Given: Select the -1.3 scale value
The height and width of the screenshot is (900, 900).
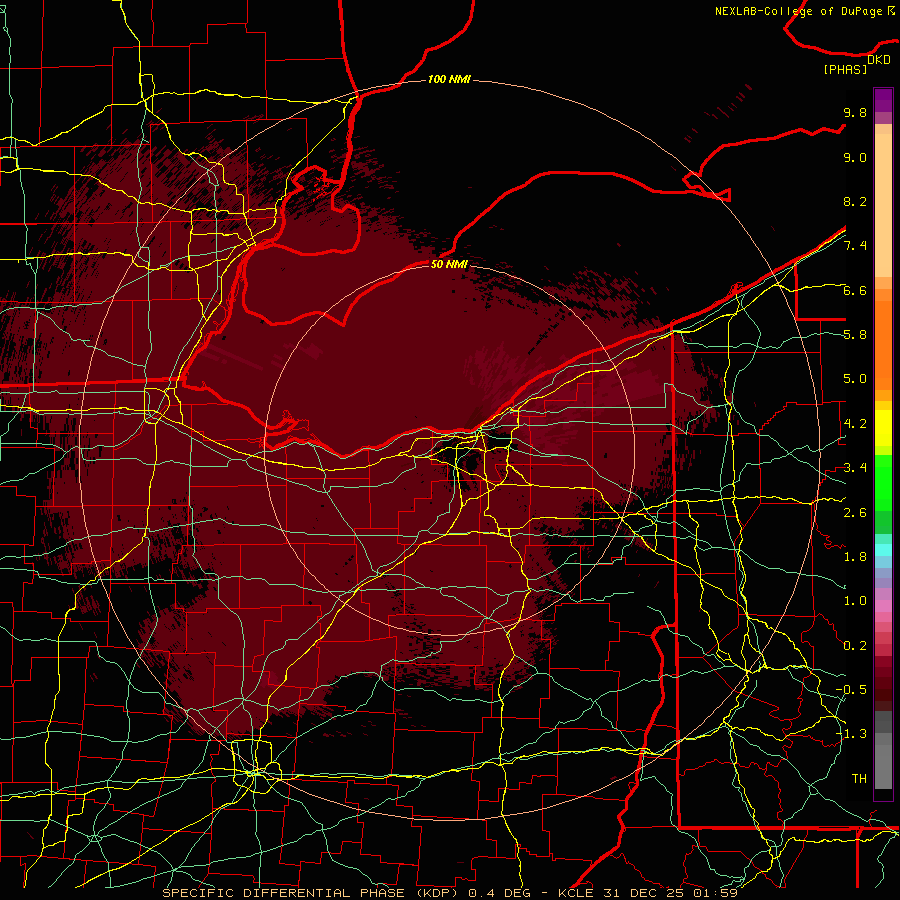Looking at the screenshot, I should click(x=851, y=734).
